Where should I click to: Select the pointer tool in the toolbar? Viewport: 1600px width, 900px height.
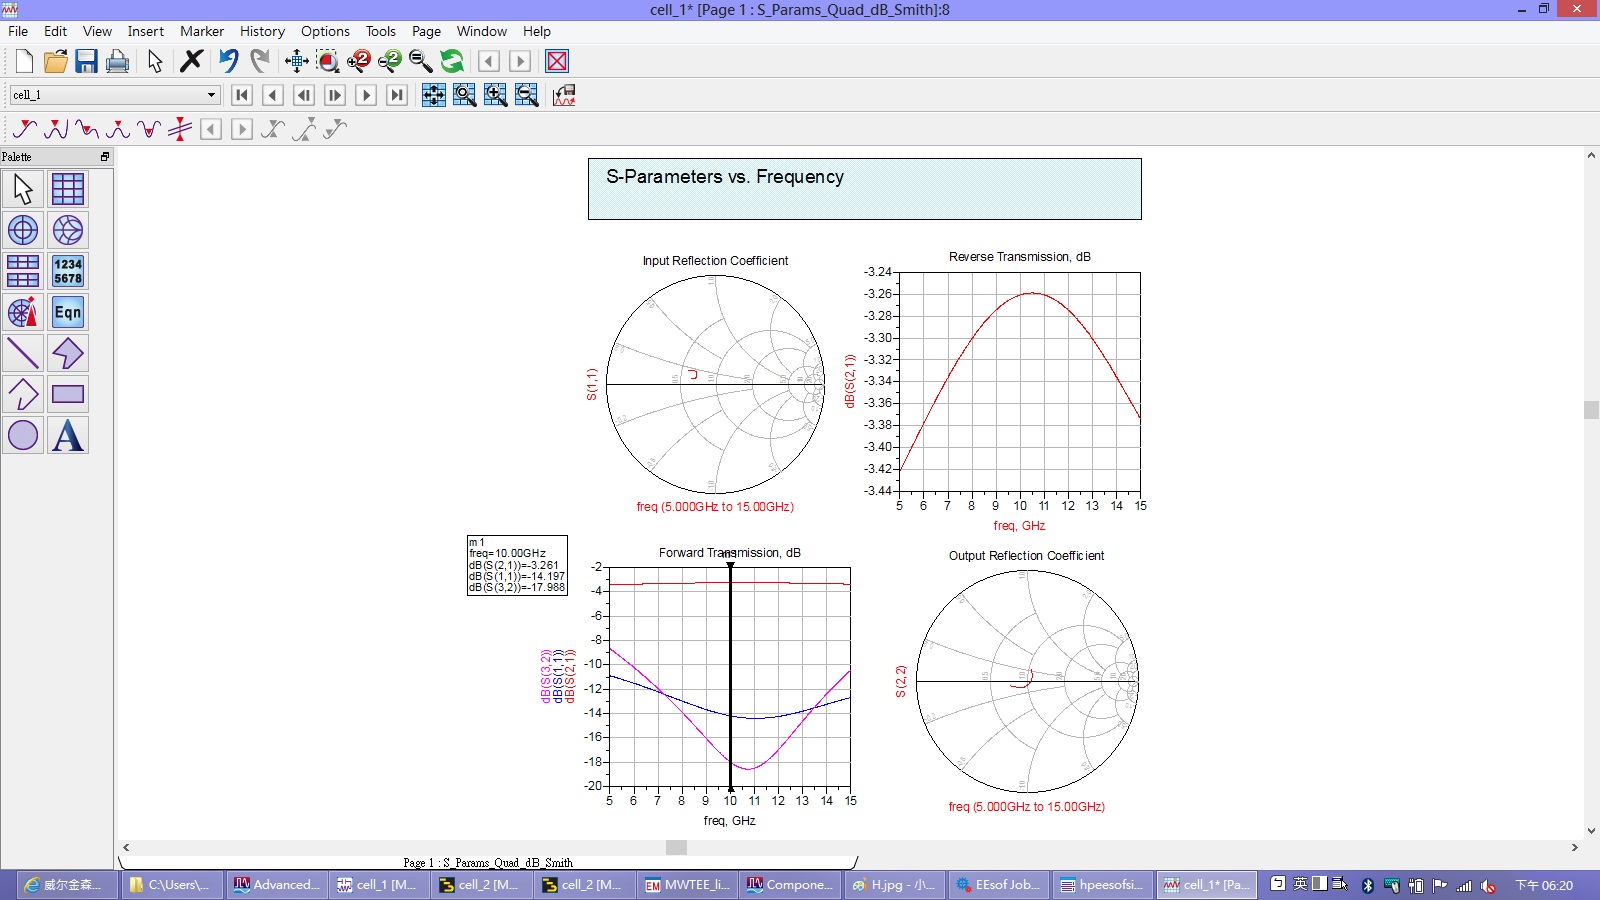pyautogui.click(x=155, y=61)
